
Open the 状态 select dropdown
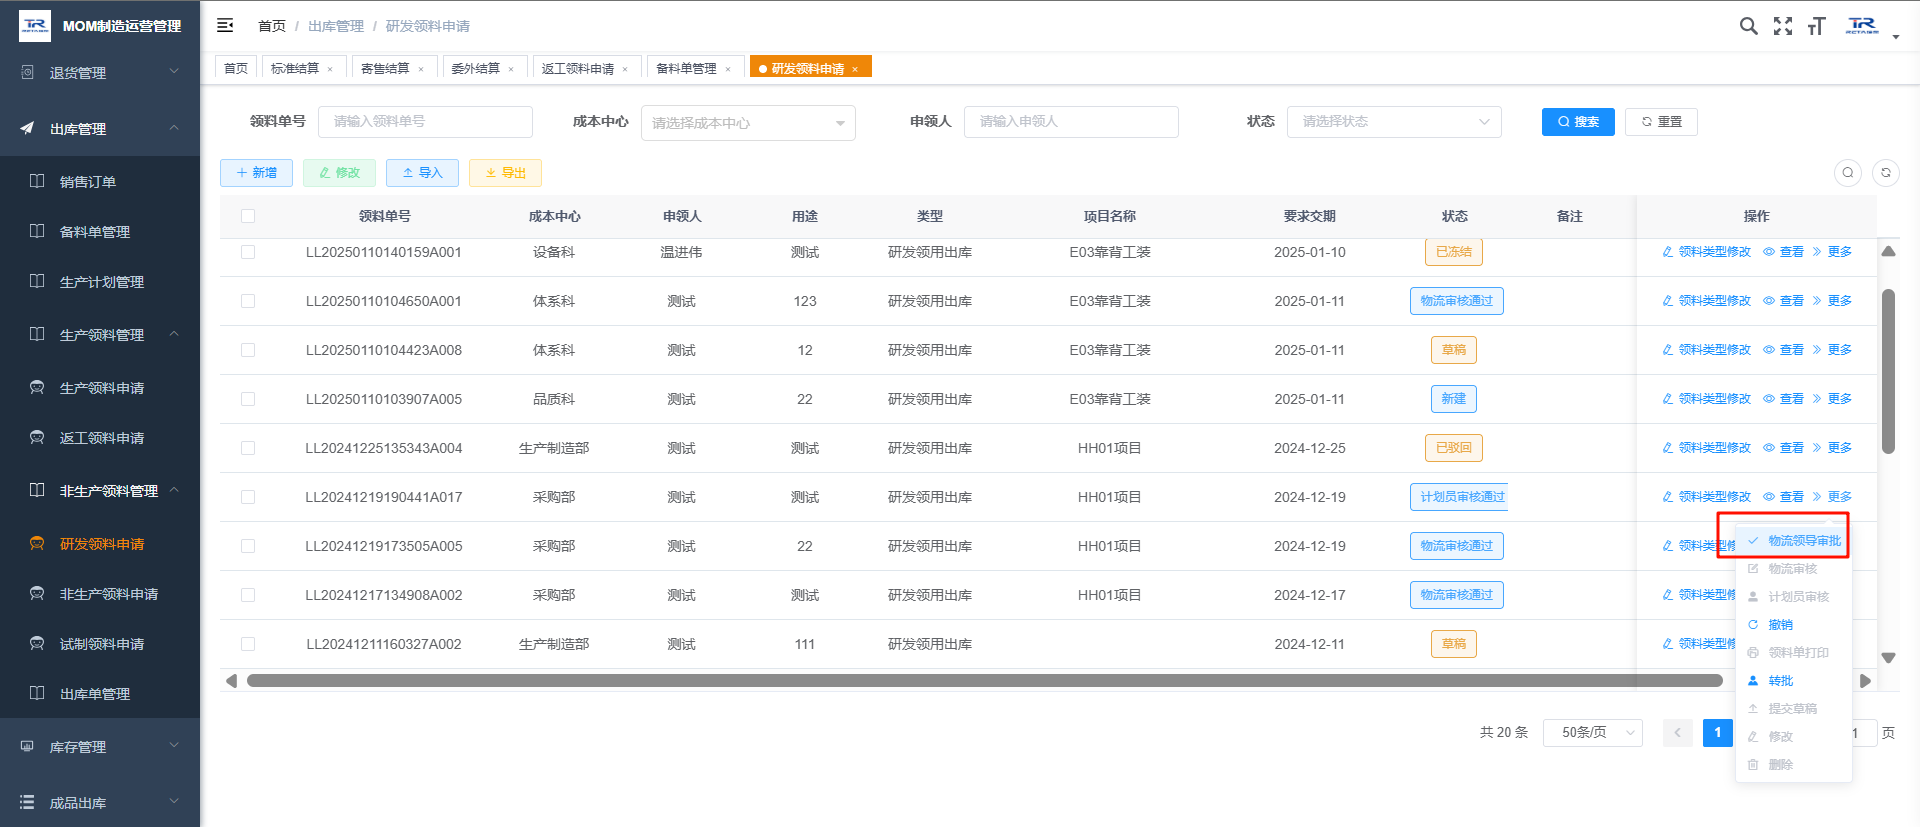[1394, 122]
